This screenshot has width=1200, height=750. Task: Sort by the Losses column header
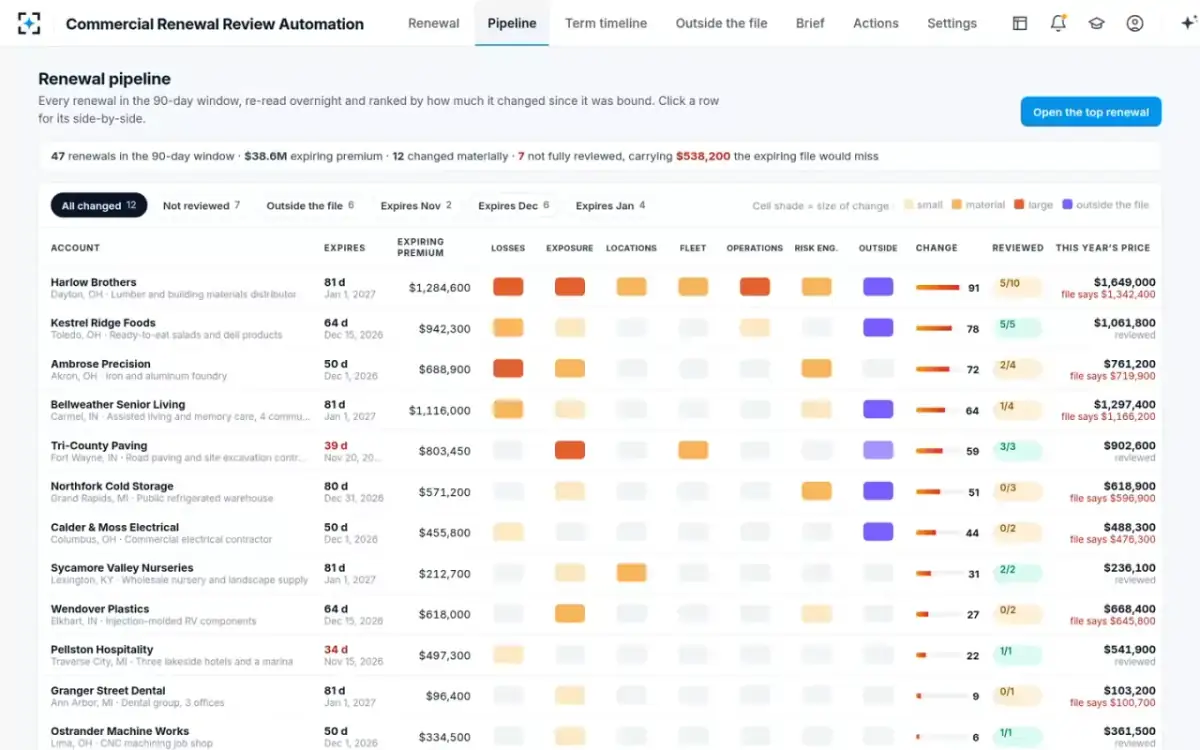[x=508, y=248]
